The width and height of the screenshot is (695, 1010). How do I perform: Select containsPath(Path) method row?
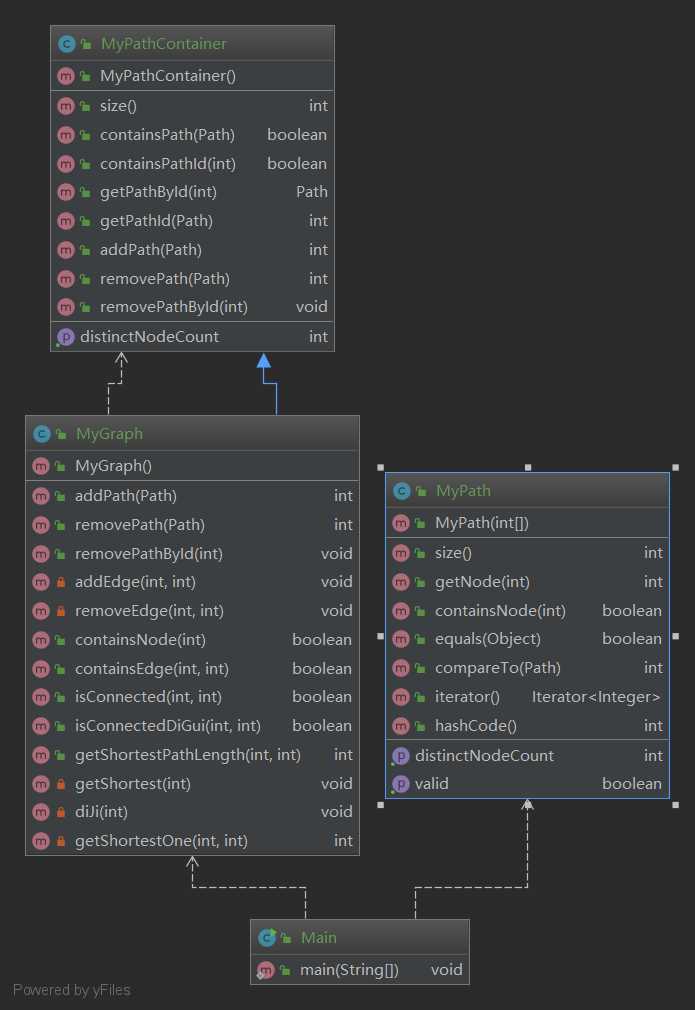(192, 135)
